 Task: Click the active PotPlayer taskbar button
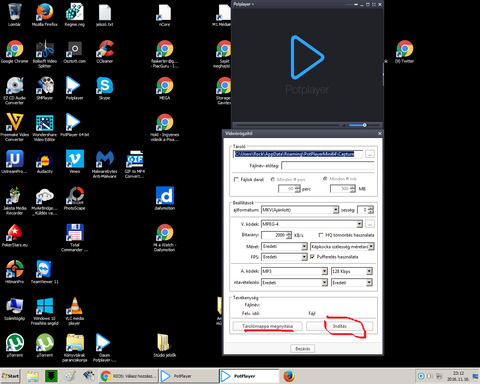coord(249,376)
